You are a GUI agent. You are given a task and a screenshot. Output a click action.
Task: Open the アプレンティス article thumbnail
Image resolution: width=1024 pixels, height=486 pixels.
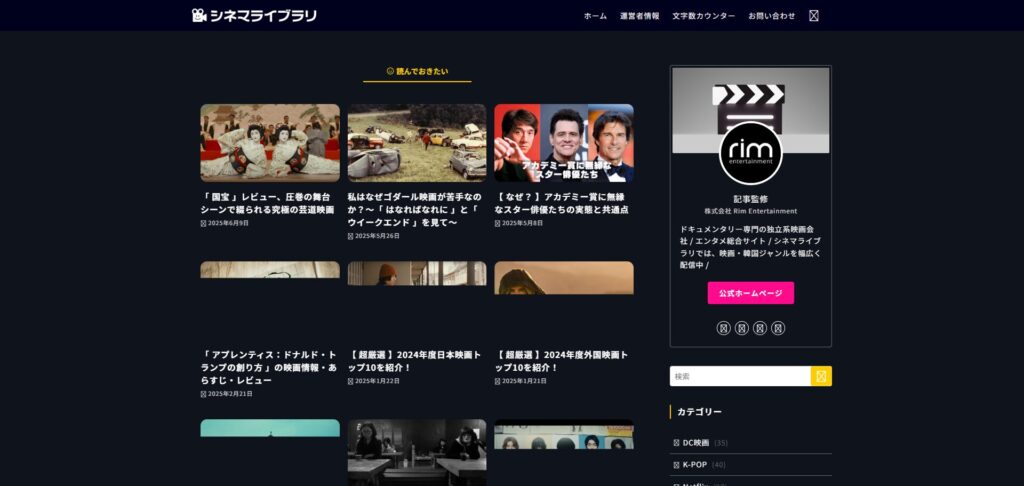(x=270, y=269)
